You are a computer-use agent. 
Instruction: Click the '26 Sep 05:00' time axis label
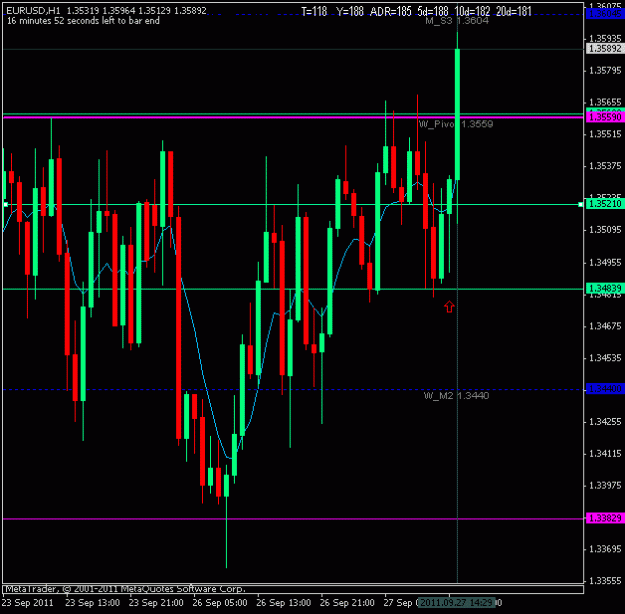(220, 602)
